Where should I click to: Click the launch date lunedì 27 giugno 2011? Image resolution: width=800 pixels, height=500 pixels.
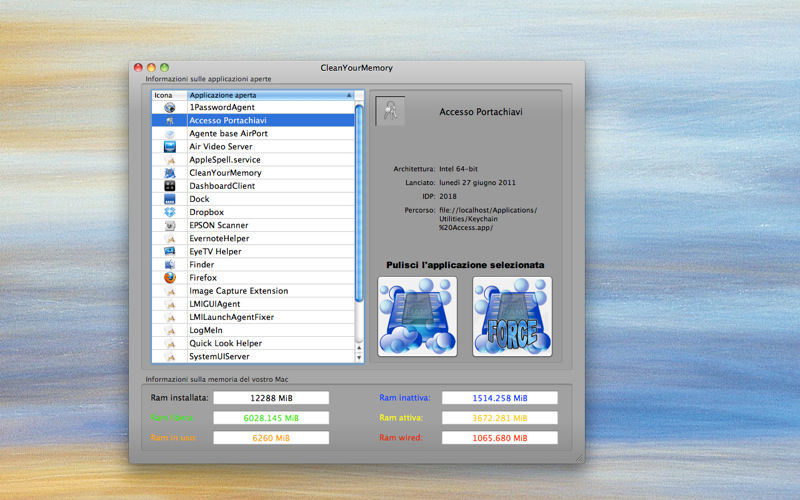(477, 183)
